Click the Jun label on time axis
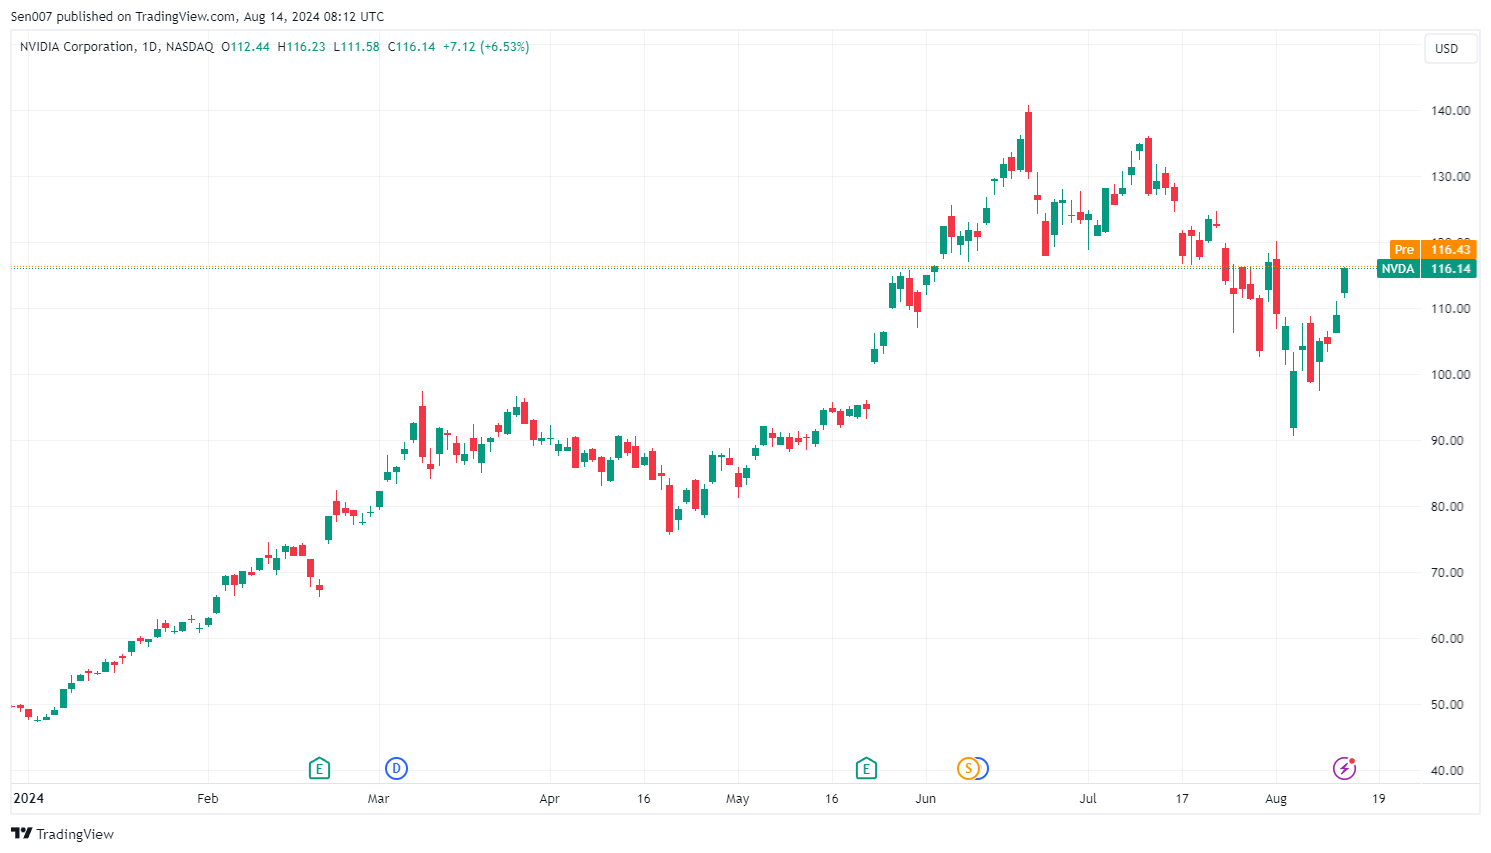This screenshot has width=1491, height=853. point(926,798)
